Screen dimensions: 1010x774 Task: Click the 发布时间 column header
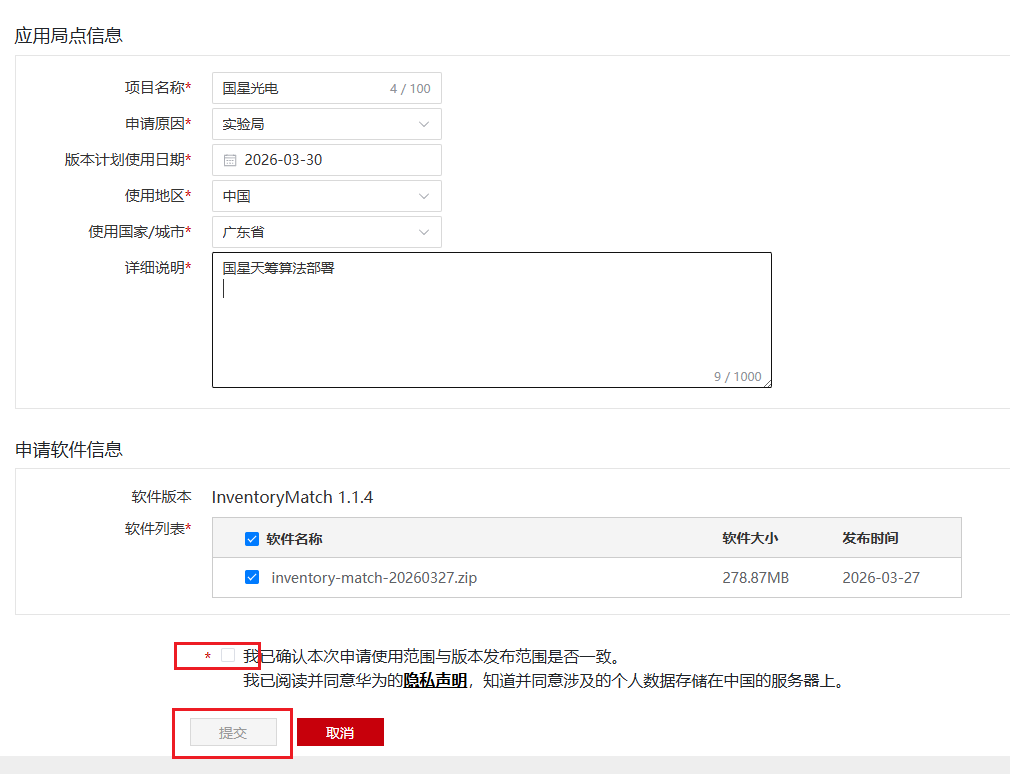870,538
